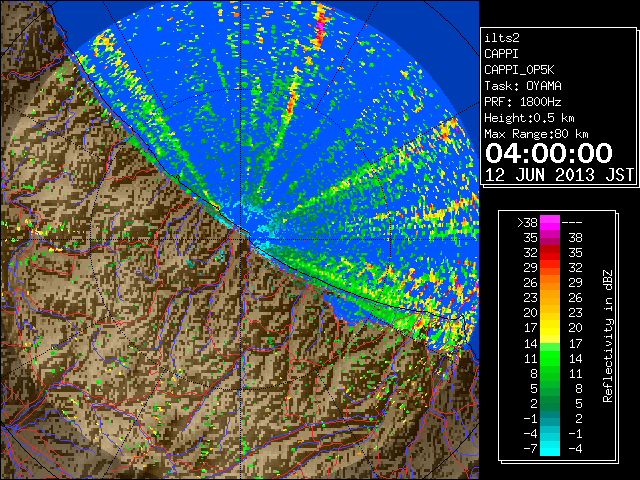
Task: Click the 'Reflectivity in dBZ' legend title
Action: (x=608, y=336)
